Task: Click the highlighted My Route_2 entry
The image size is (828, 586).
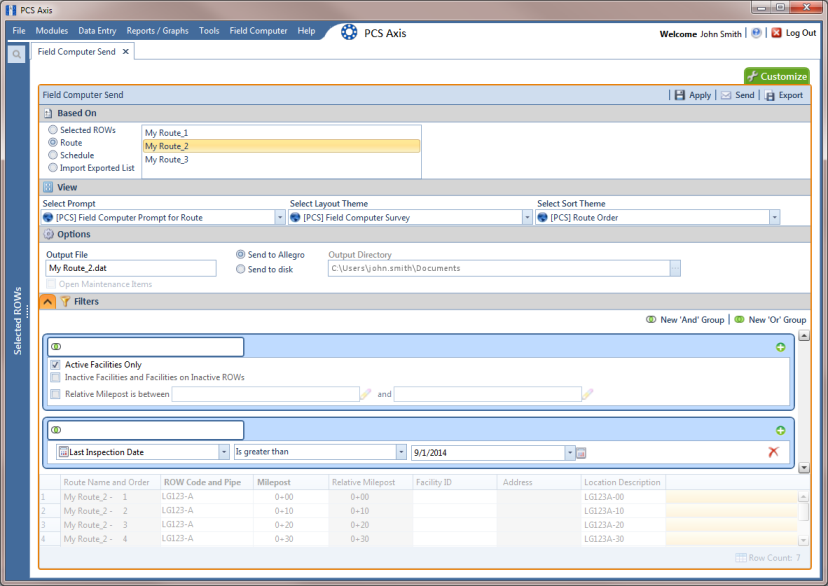Action: (x=281, y=146)
